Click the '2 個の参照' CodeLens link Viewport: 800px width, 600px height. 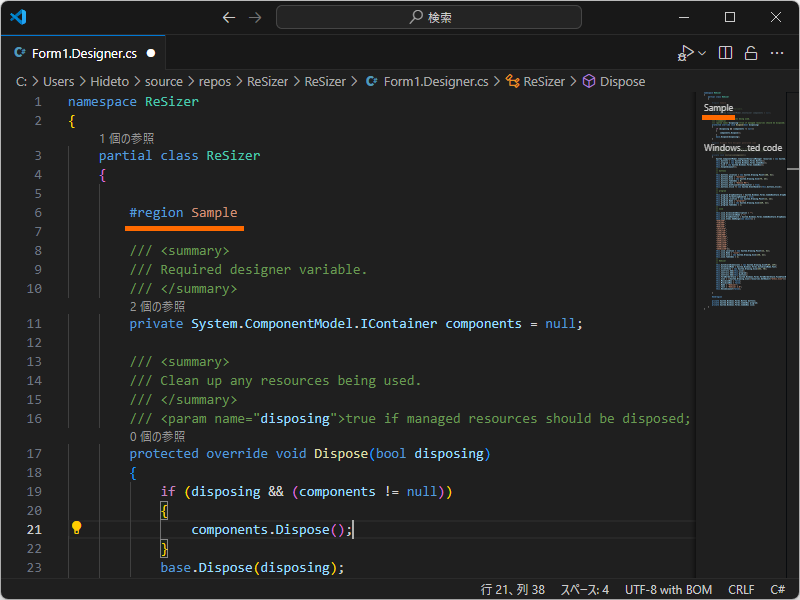point(157,306)
